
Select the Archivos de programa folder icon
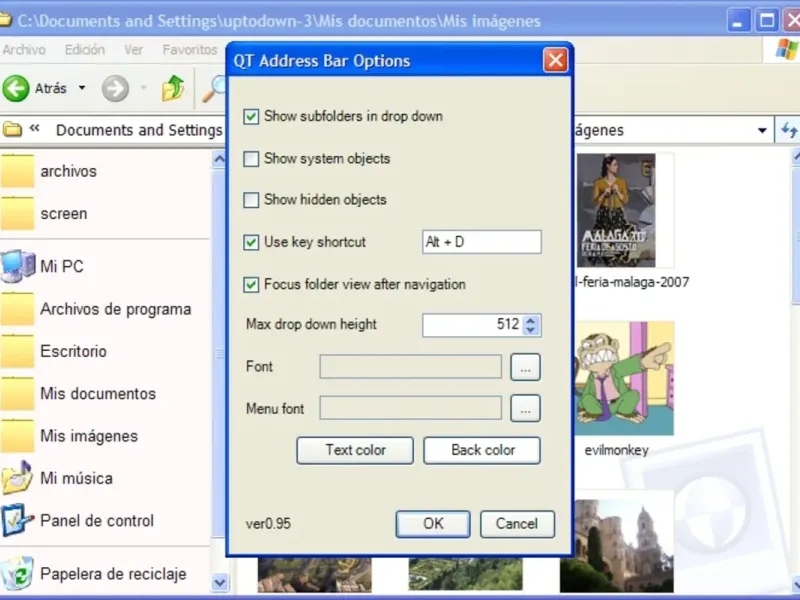[x=18, y=309]
